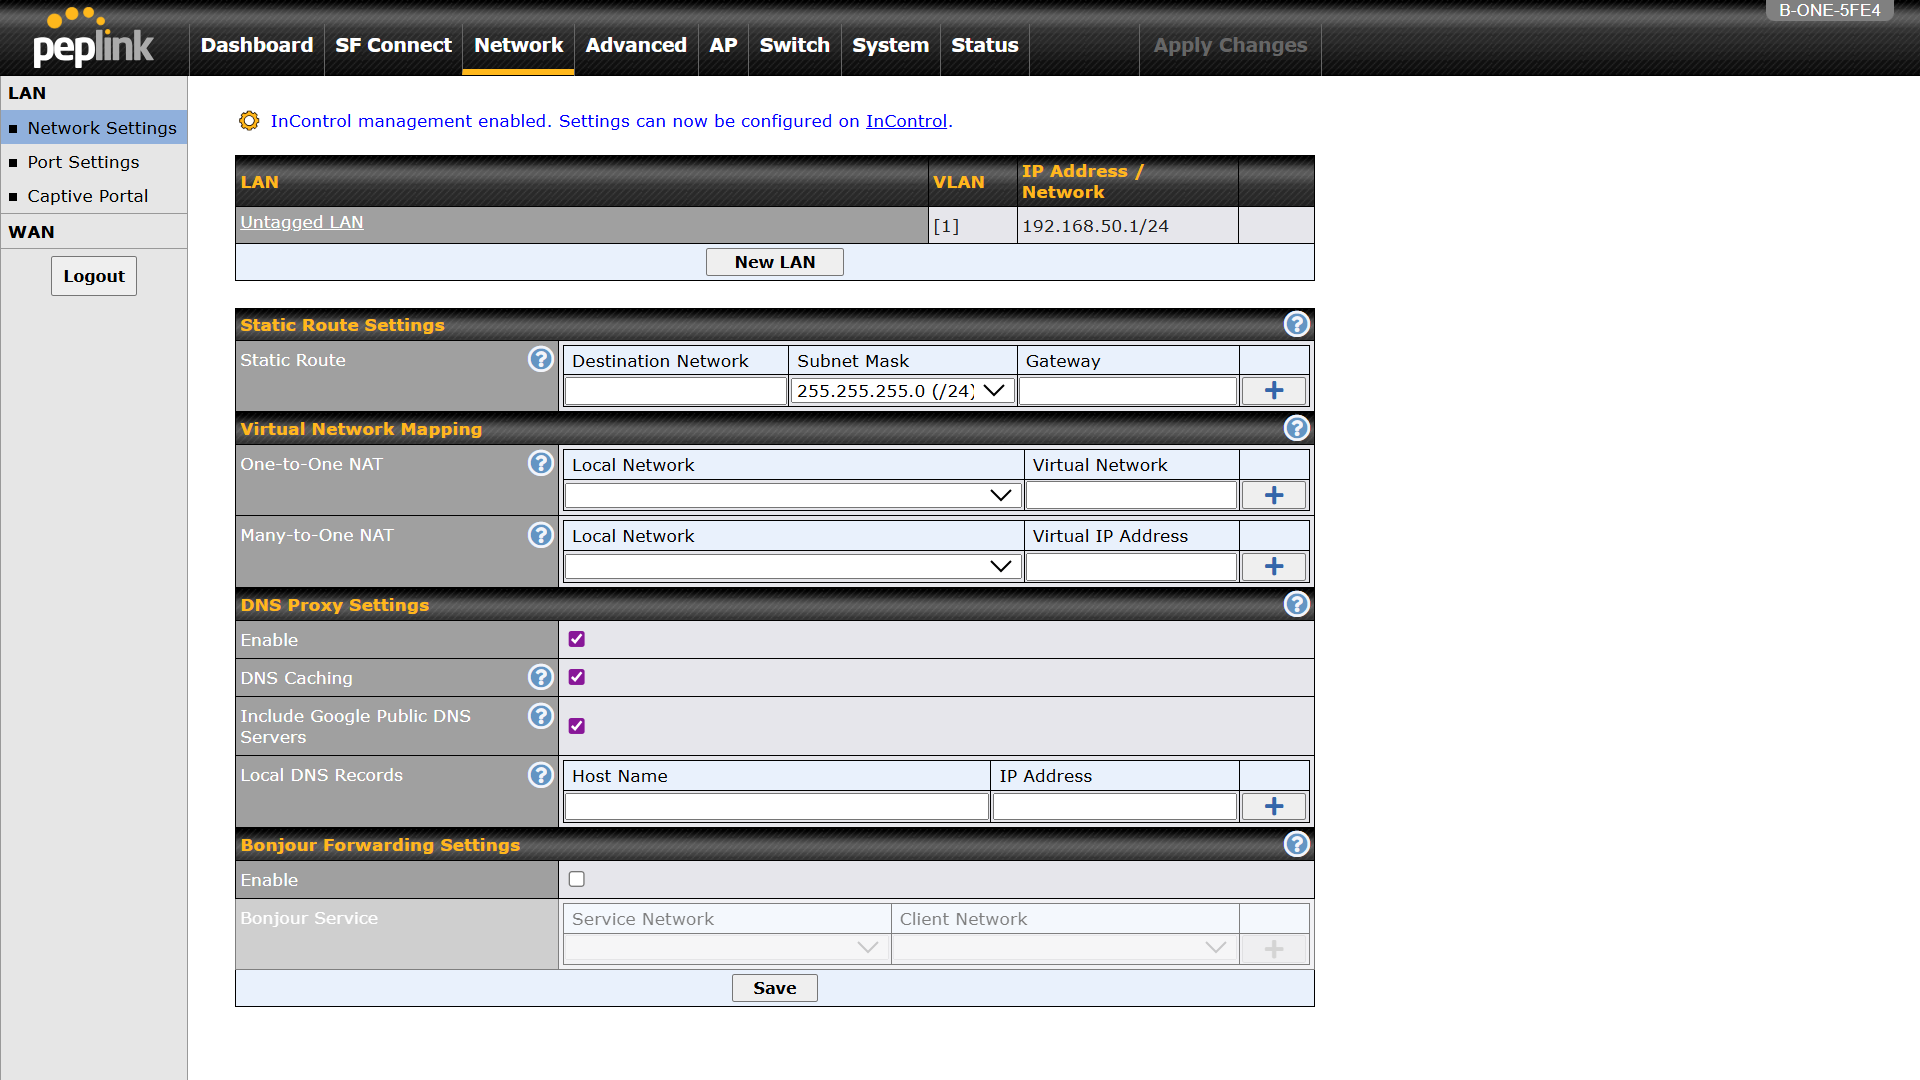Open Port Settings in sidebar
The image size is (1920, 1080).
click(x=83, y=162)
